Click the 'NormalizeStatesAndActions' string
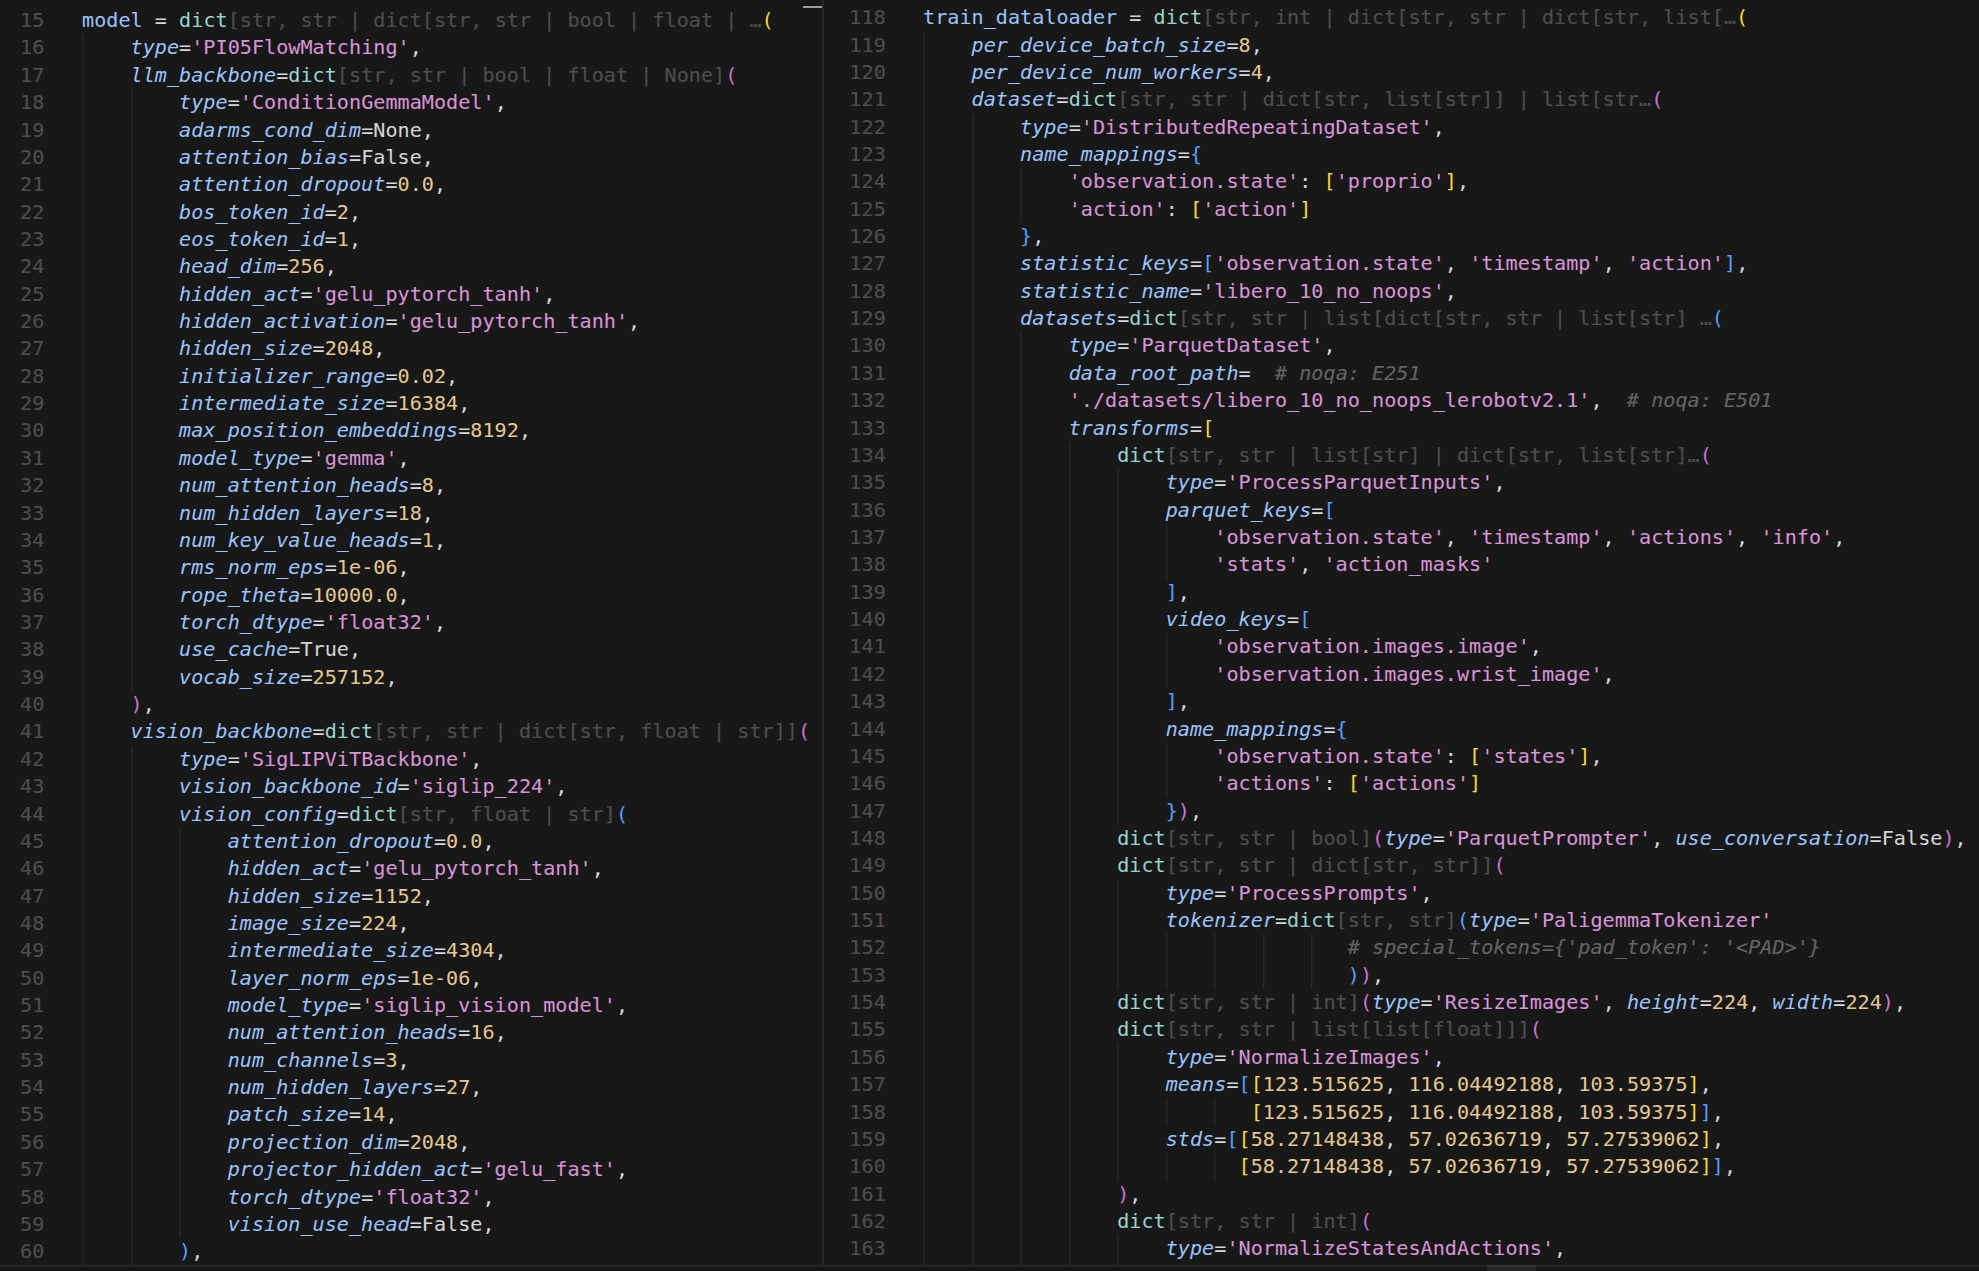 (x=1390, y=1248)
